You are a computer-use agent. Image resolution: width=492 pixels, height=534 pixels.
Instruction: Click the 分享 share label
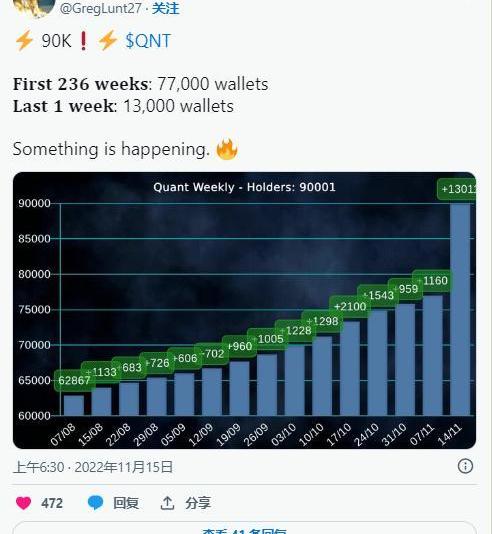click(198, 503)
